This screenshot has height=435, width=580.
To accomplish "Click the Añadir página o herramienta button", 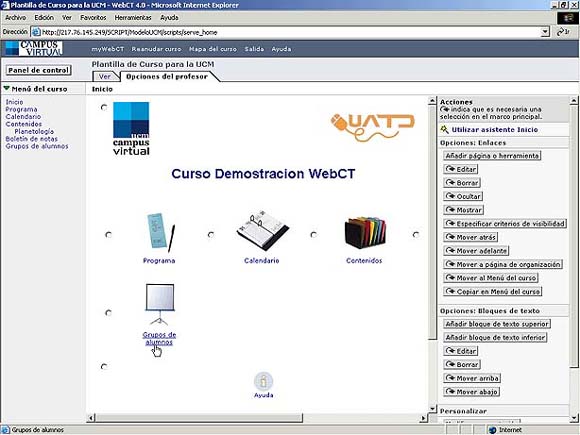I will (x=492, y=156).
